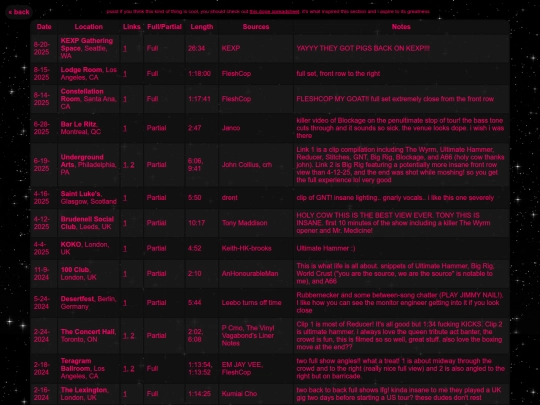Go back using the « back button

click(x=19, y=12)
